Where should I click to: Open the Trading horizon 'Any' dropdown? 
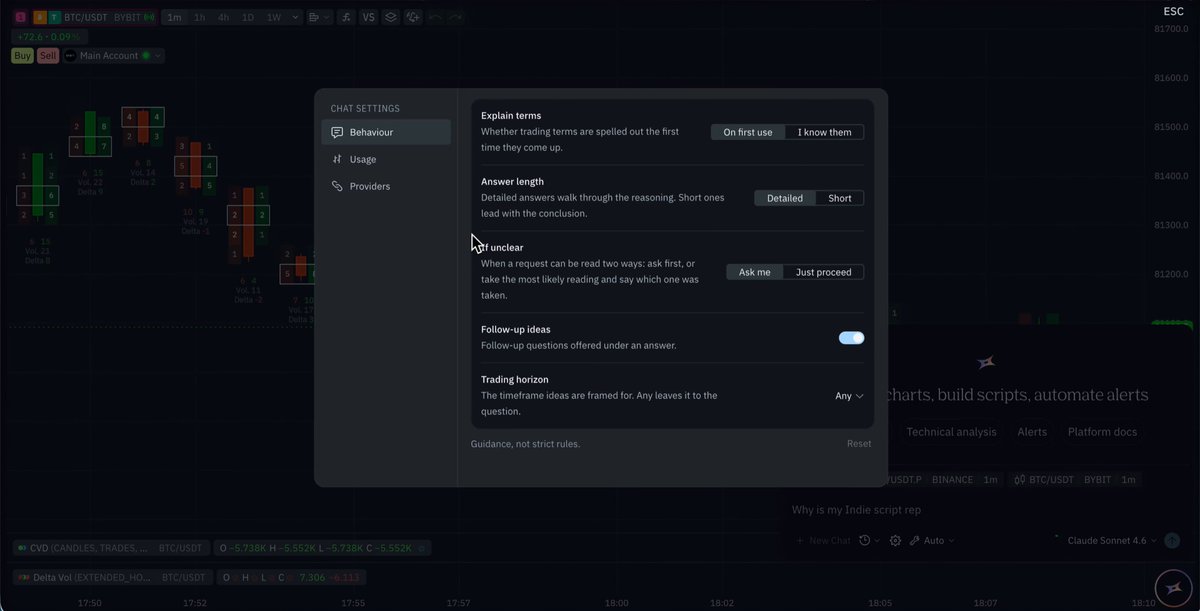coord(850,396)
